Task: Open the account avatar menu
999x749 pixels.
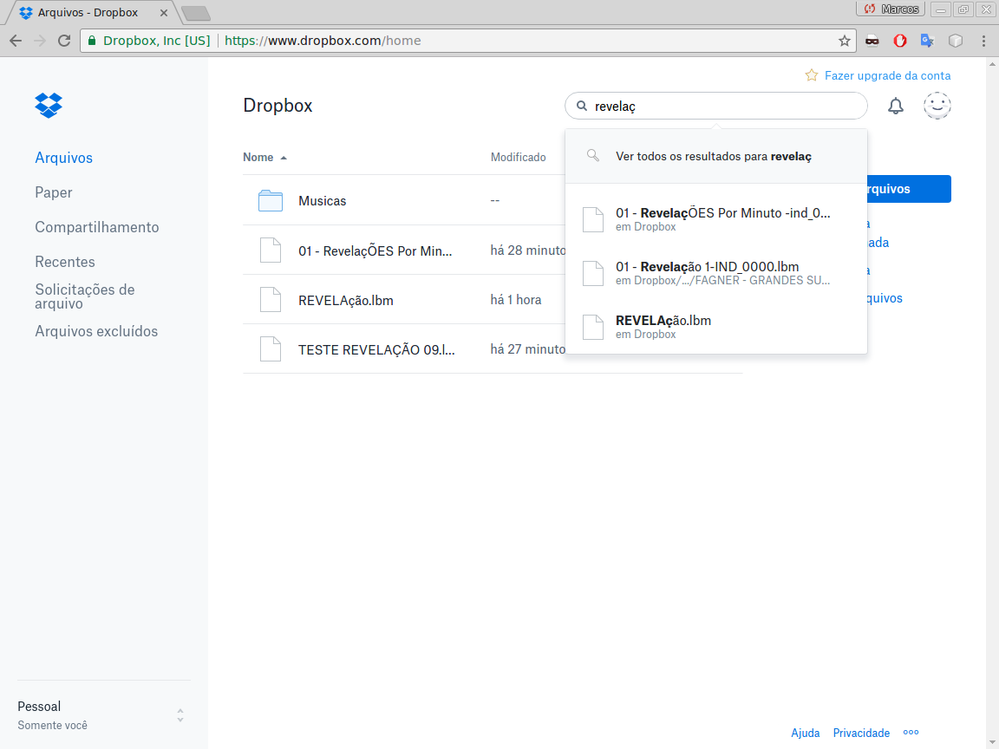Action: pos(937,106)
